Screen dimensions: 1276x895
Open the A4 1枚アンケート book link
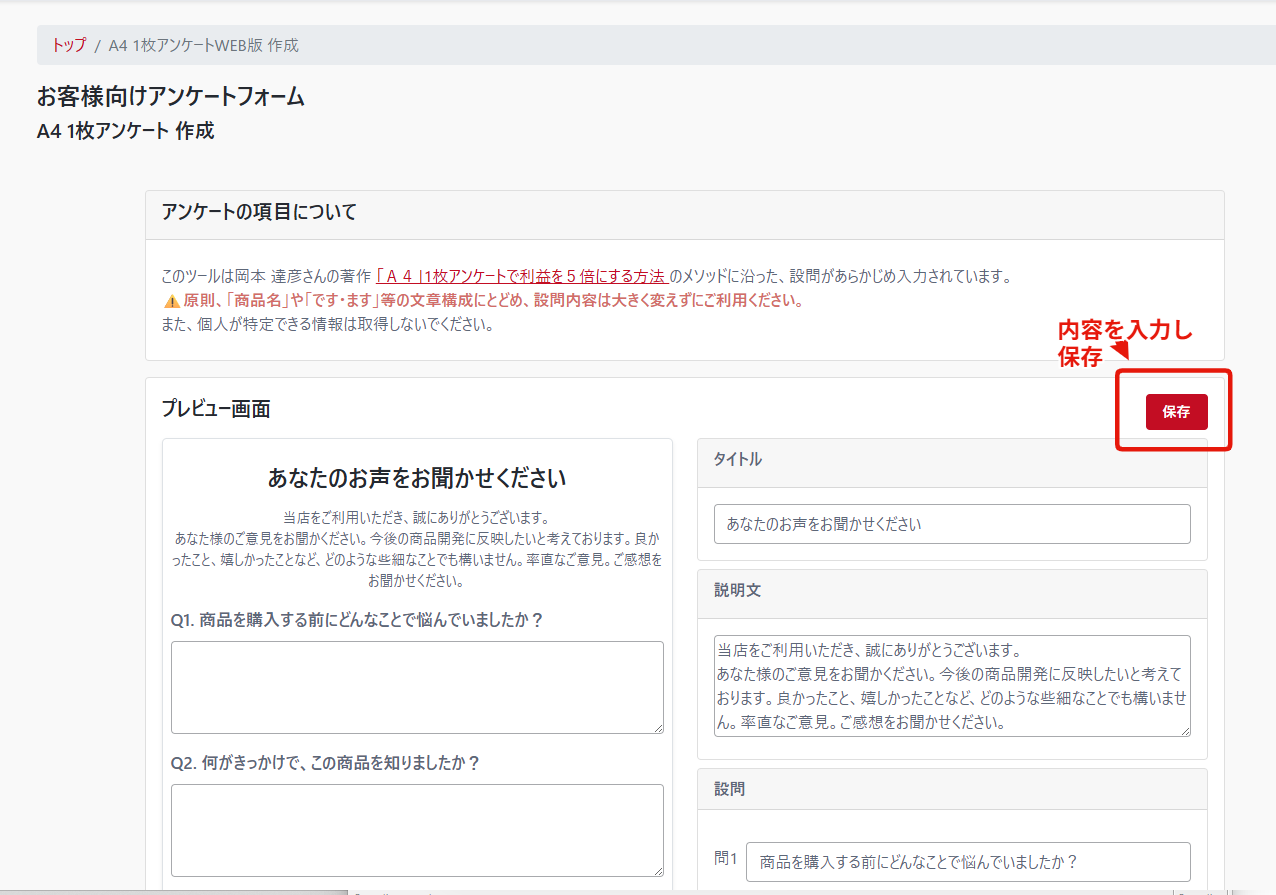pos(521,276)
